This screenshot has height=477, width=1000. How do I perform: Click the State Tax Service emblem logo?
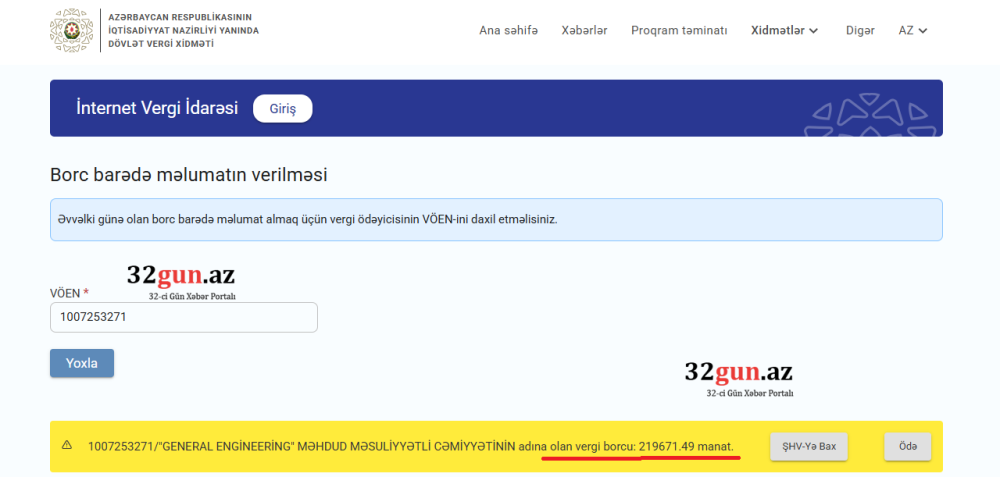click(x=71, y=30)
